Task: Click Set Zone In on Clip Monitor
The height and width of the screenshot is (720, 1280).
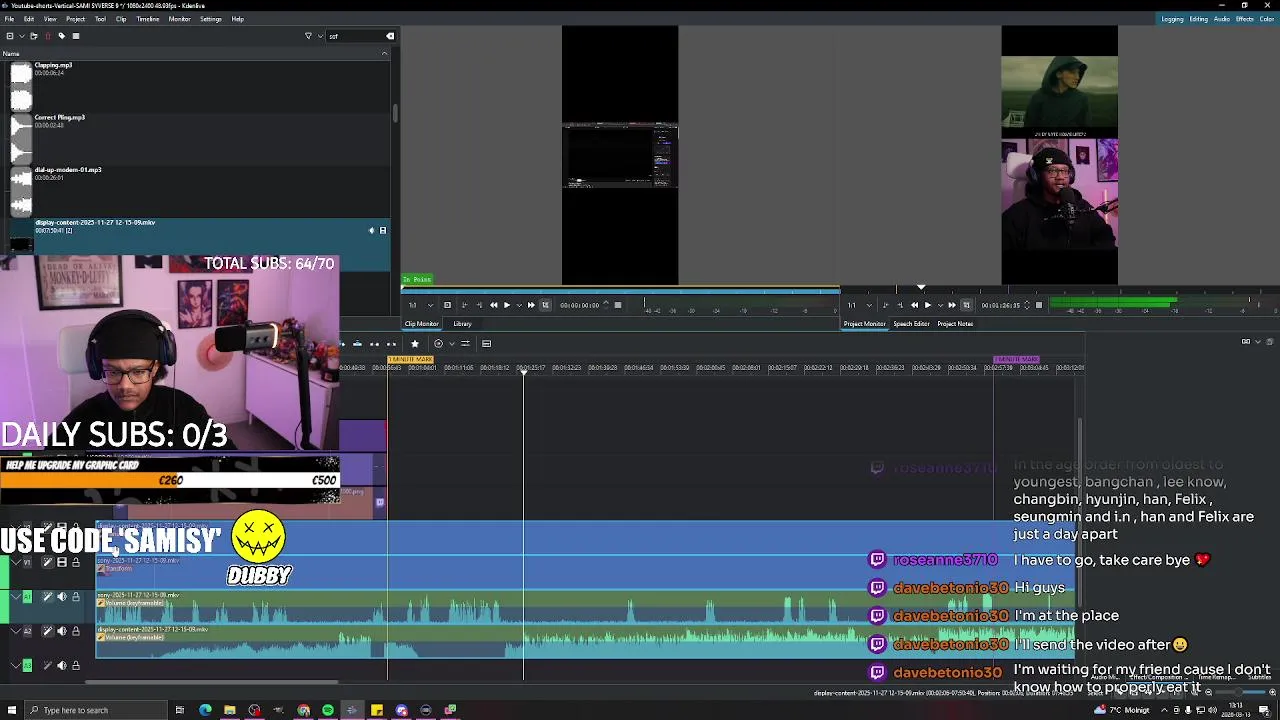Action: pyautogui.click(x=464, y=305)
